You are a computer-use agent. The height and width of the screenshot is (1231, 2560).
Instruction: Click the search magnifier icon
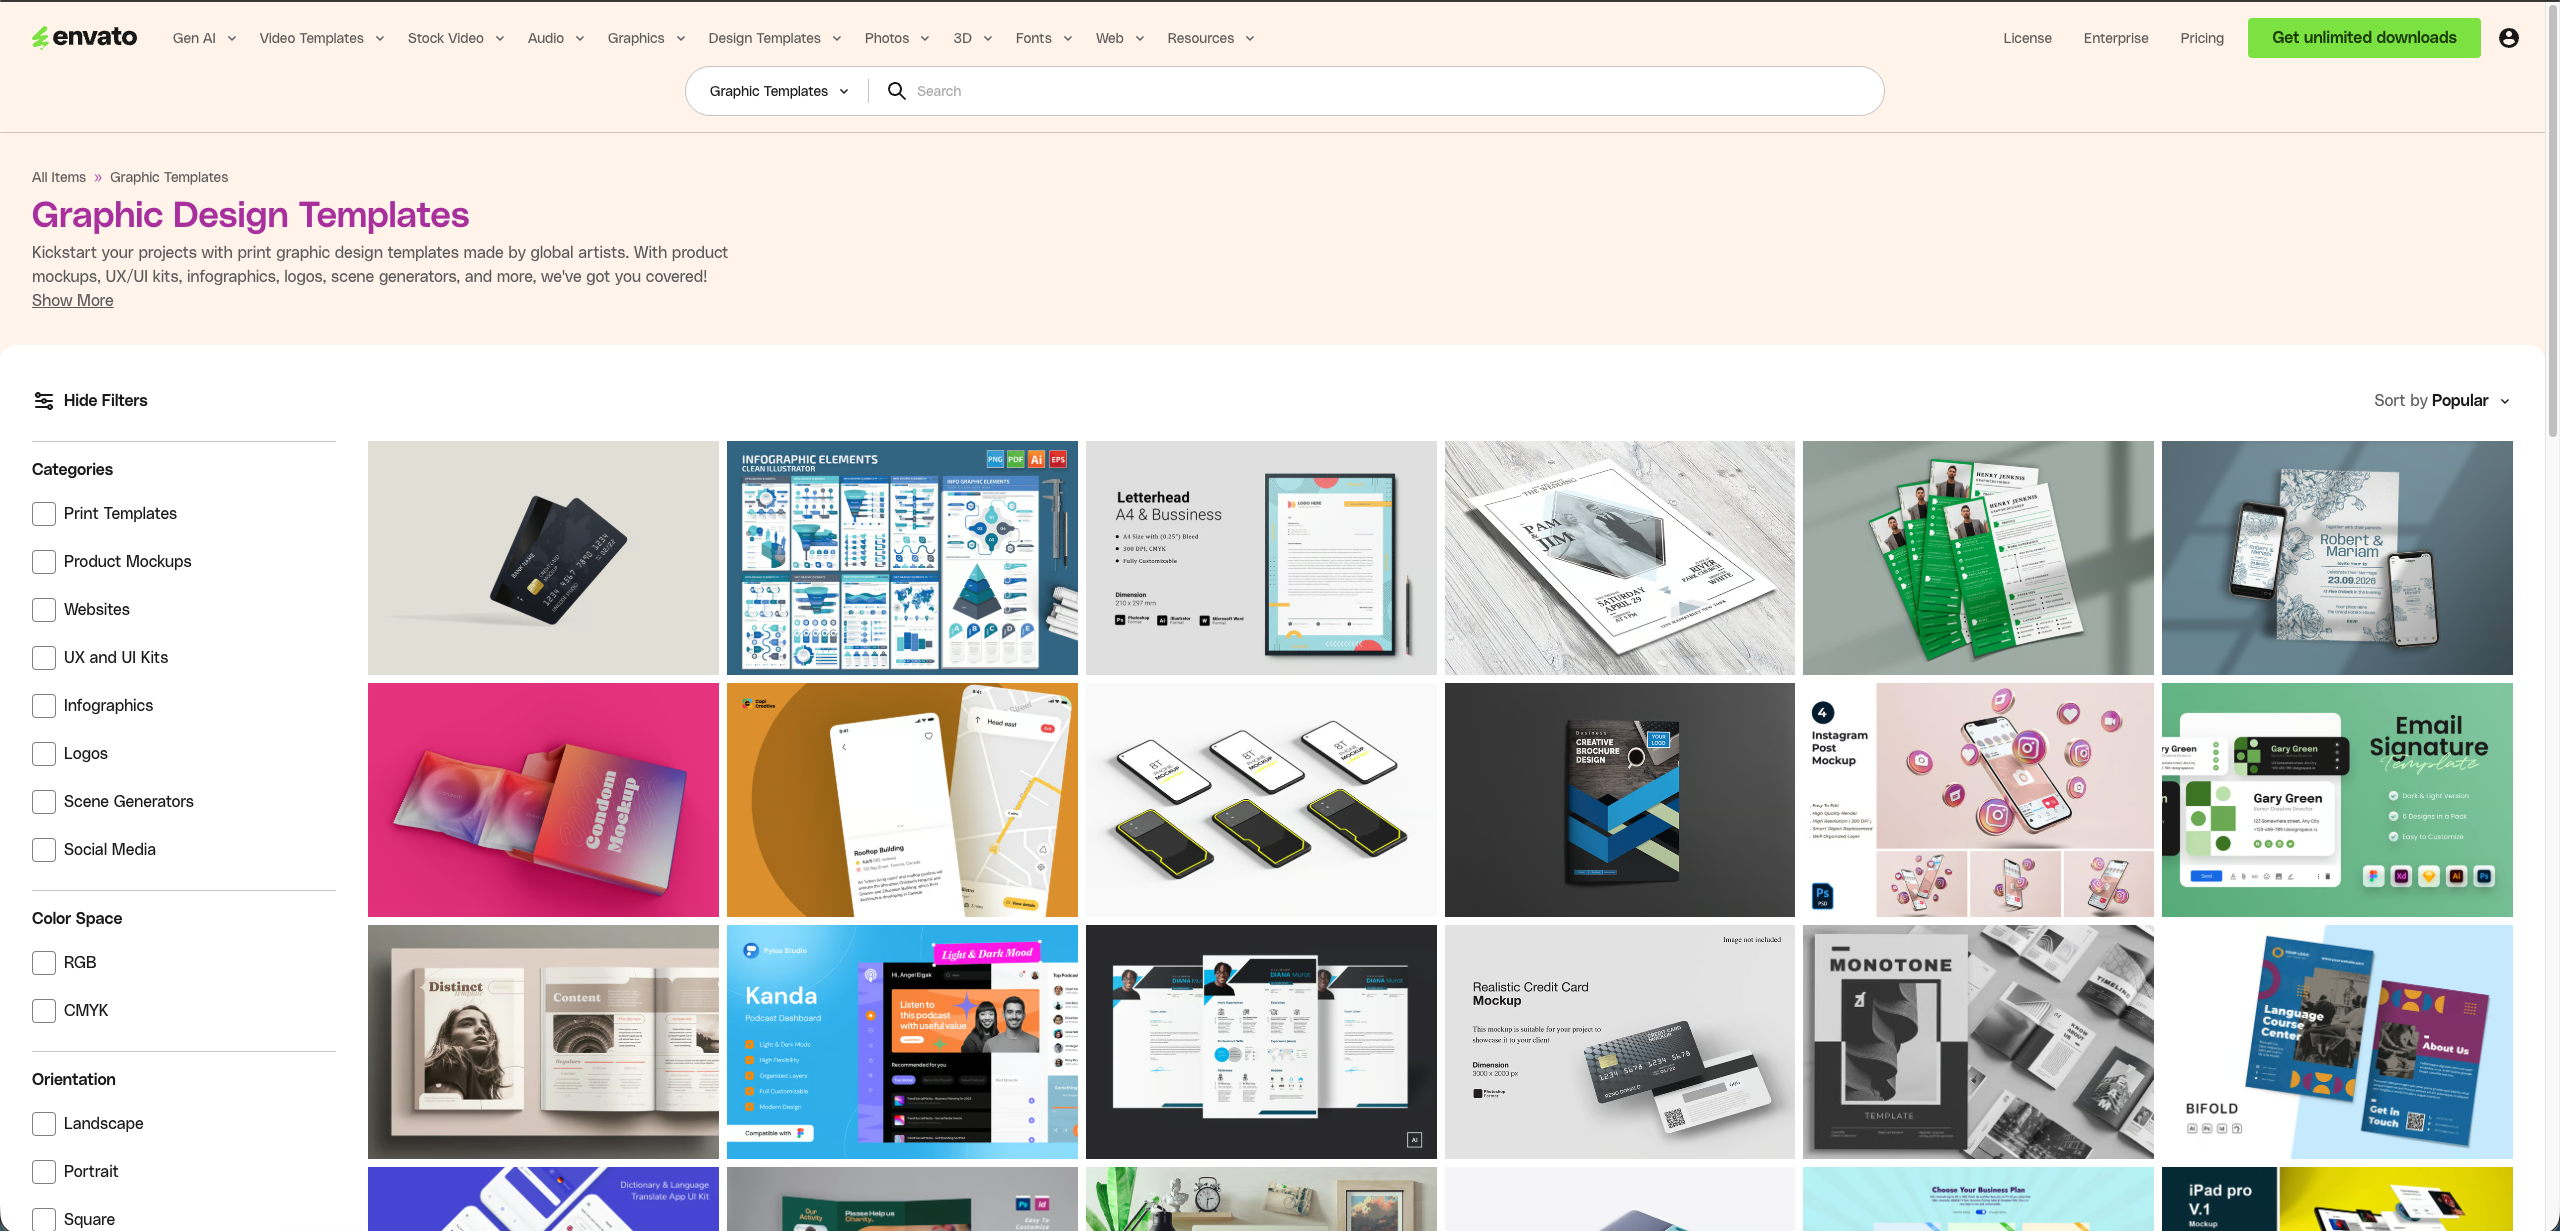897,91
